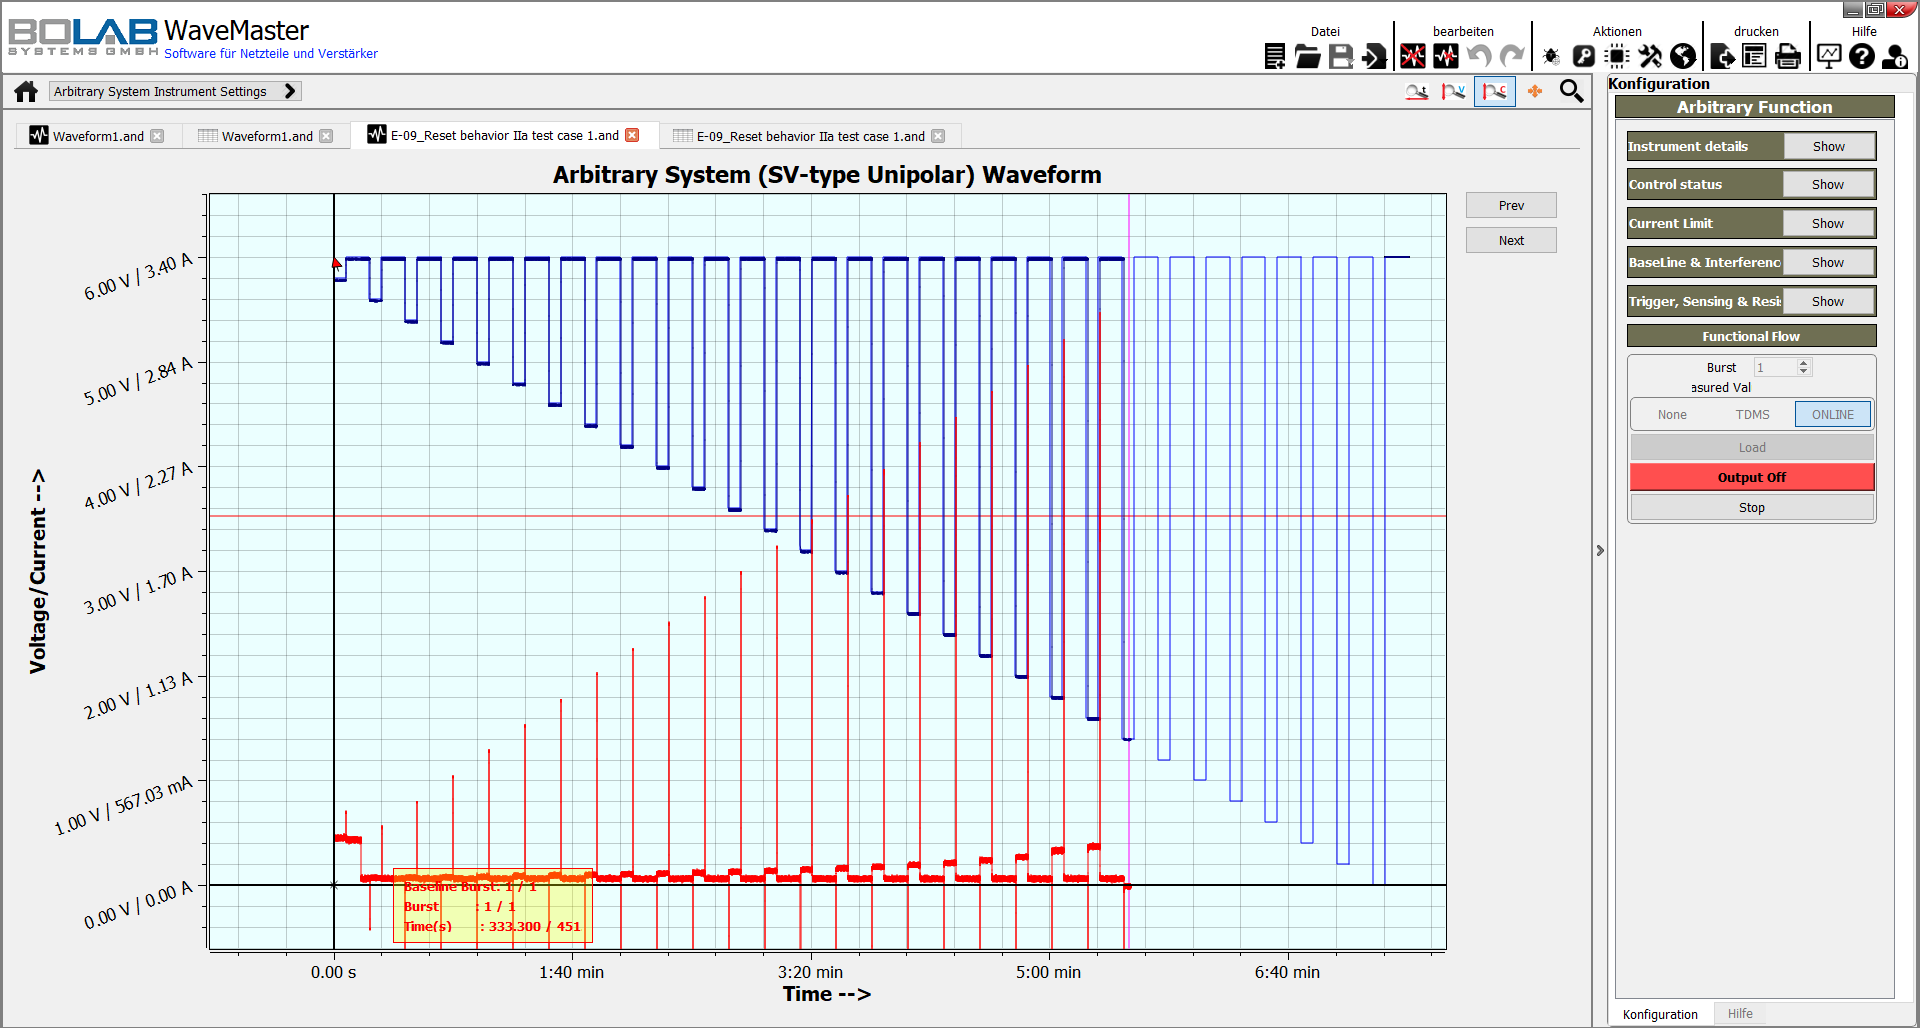
Task: Expand the Arbitrary System Instrument Settings breadcrumb chevron
Action: 290,90
